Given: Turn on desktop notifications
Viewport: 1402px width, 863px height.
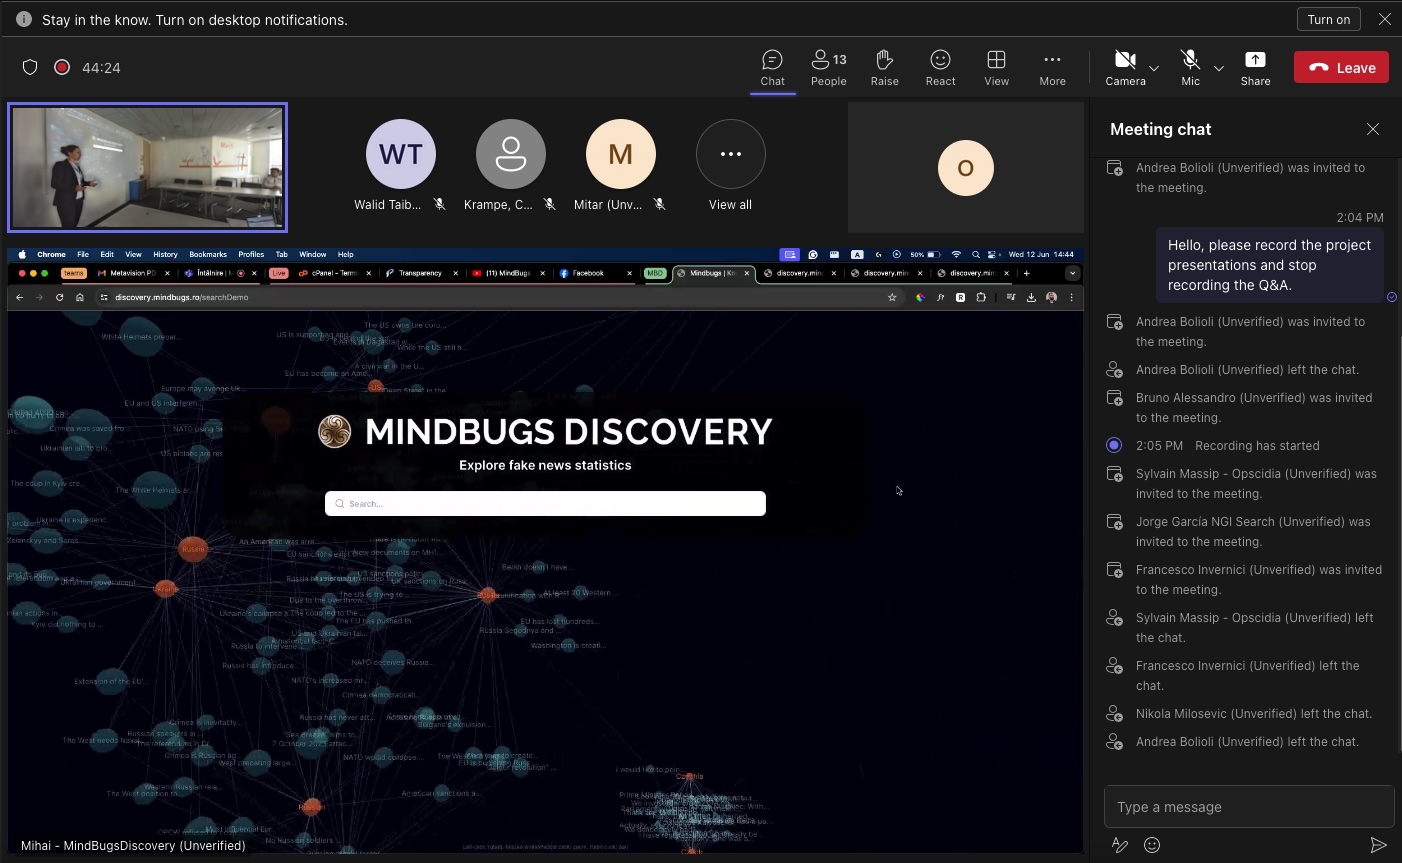Looking at the screenshot, I should point(1329,19).
